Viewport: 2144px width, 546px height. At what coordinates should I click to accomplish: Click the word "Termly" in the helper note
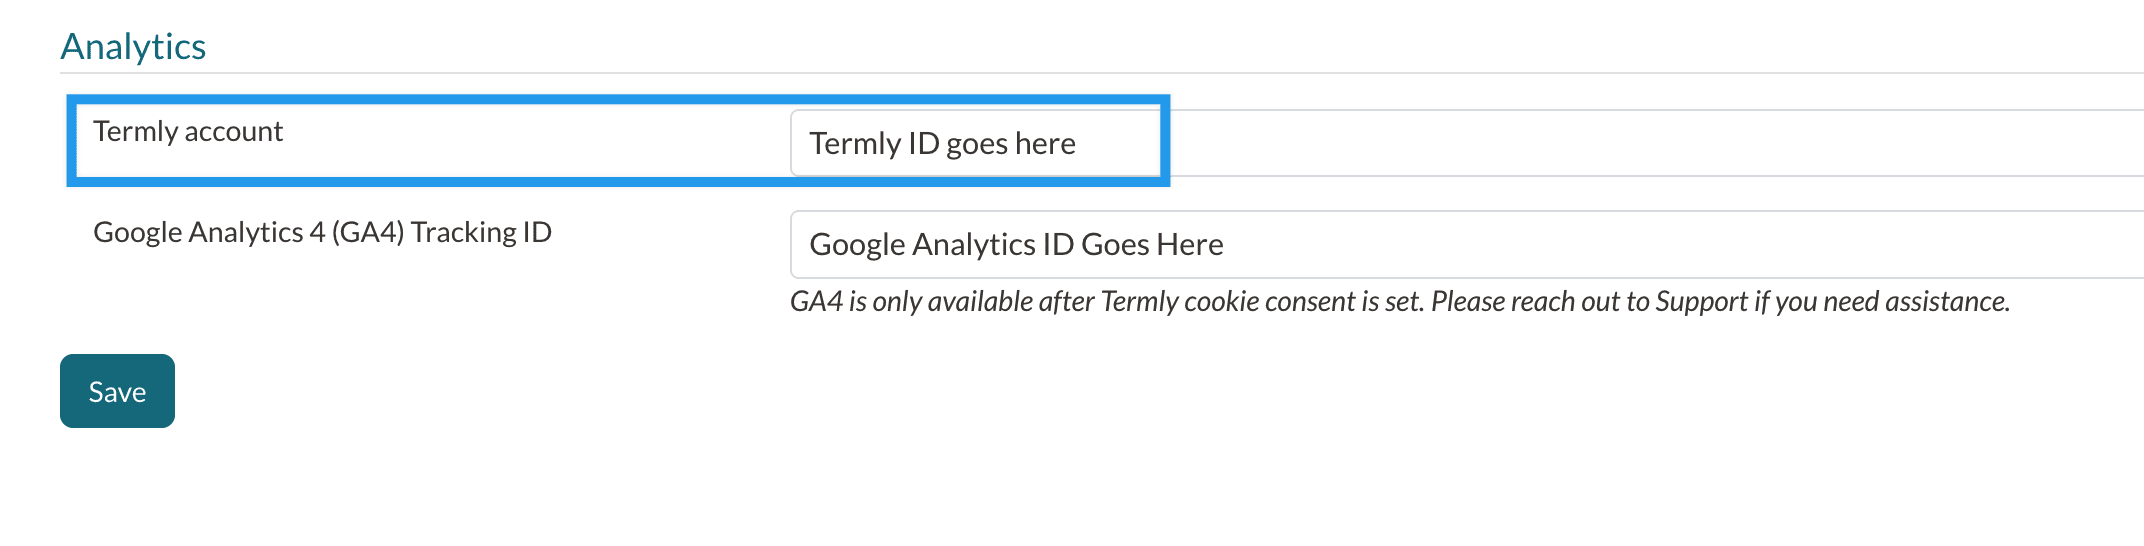1139,301
